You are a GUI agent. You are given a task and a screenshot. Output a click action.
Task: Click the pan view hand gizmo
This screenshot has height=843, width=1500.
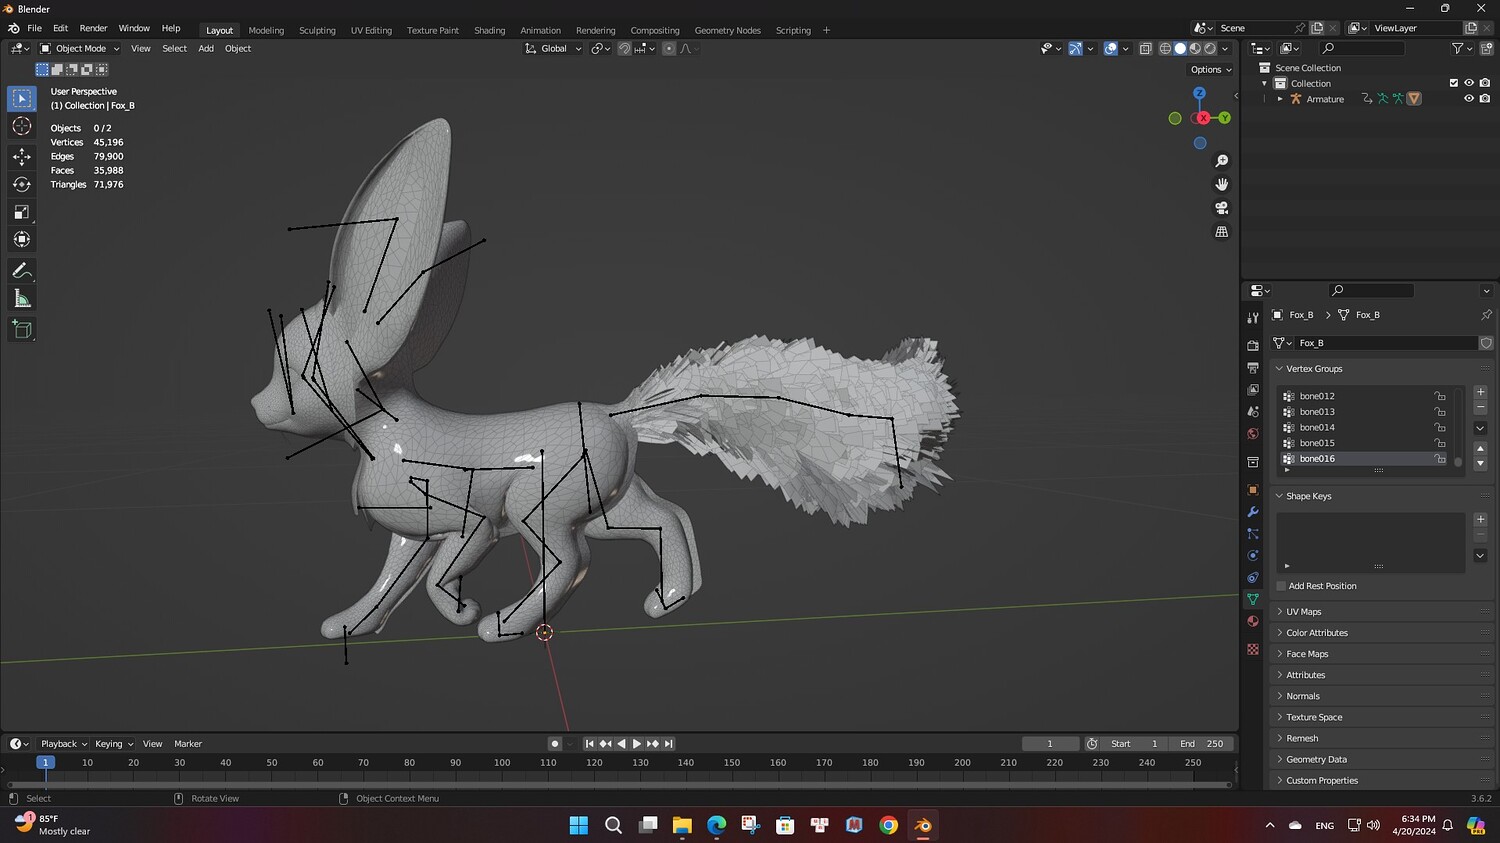coord(1221,184)
